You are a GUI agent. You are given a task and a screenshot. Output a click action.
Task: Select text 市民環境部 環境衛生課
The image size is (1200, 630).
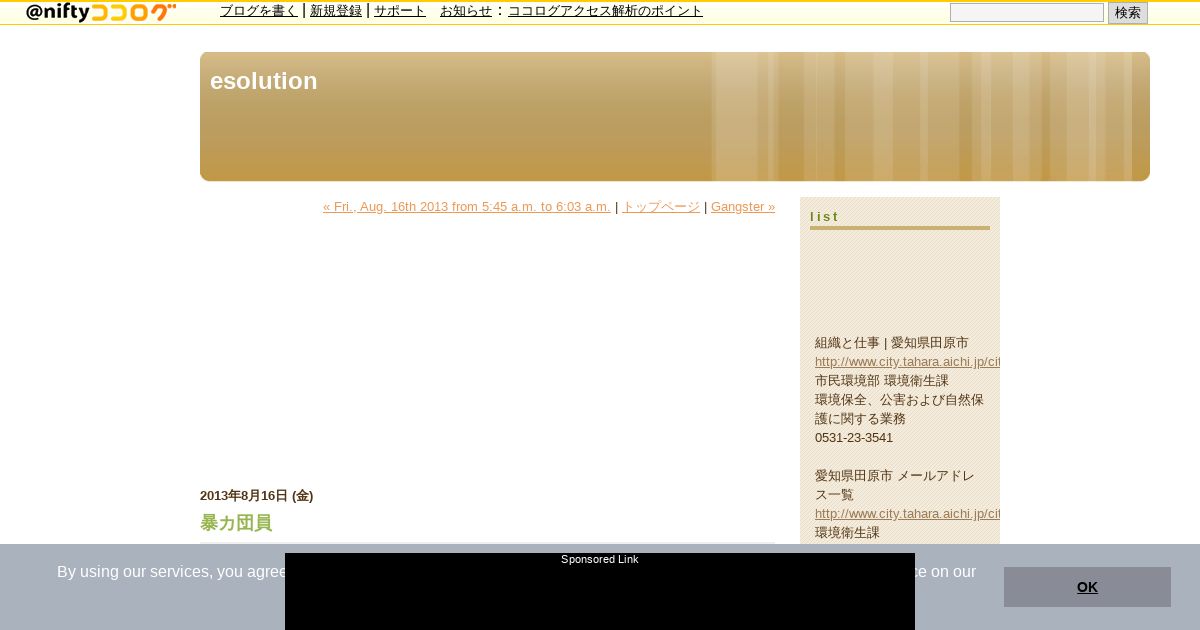882,381
